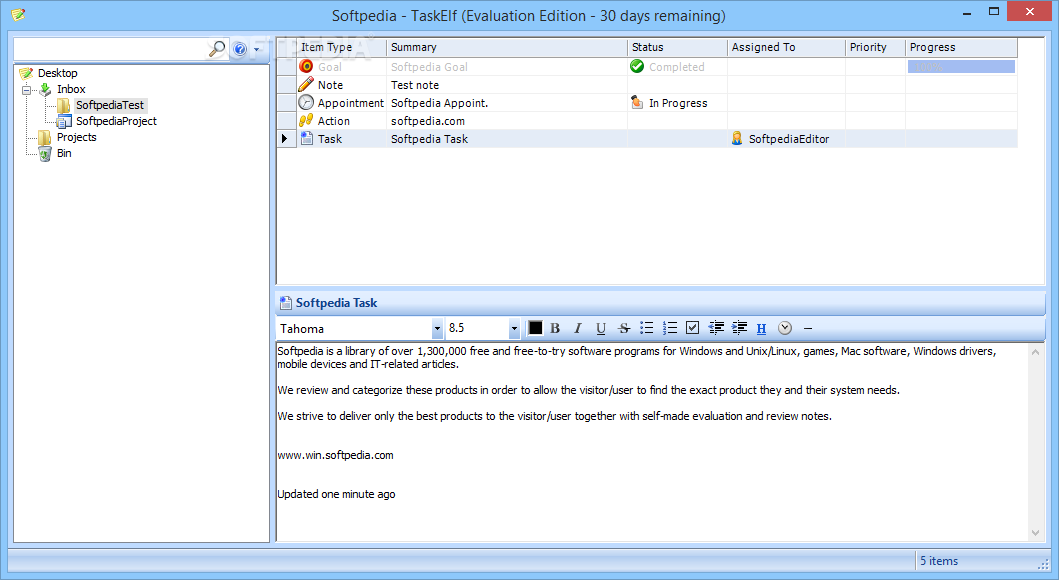Click the Bin recycle icon

coord(45,154)
